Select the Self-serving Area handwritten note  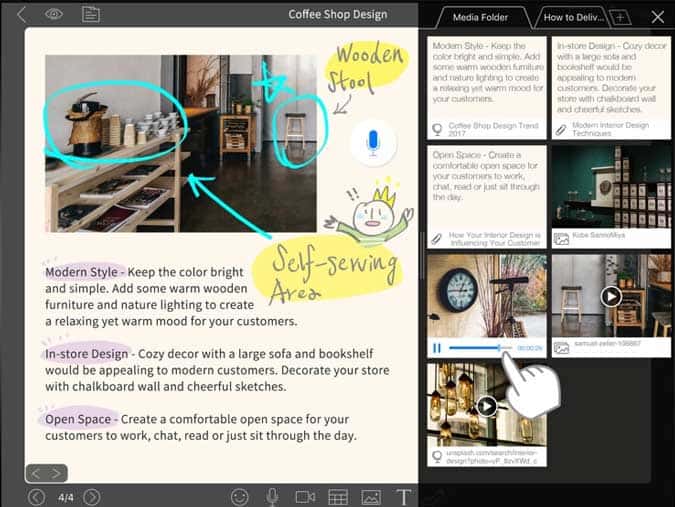tap(329, 270)
